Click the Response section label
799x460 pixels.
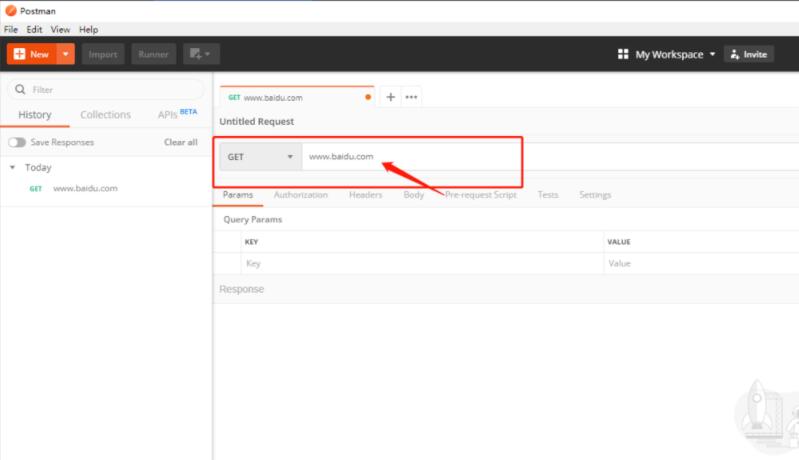[242, 289]
